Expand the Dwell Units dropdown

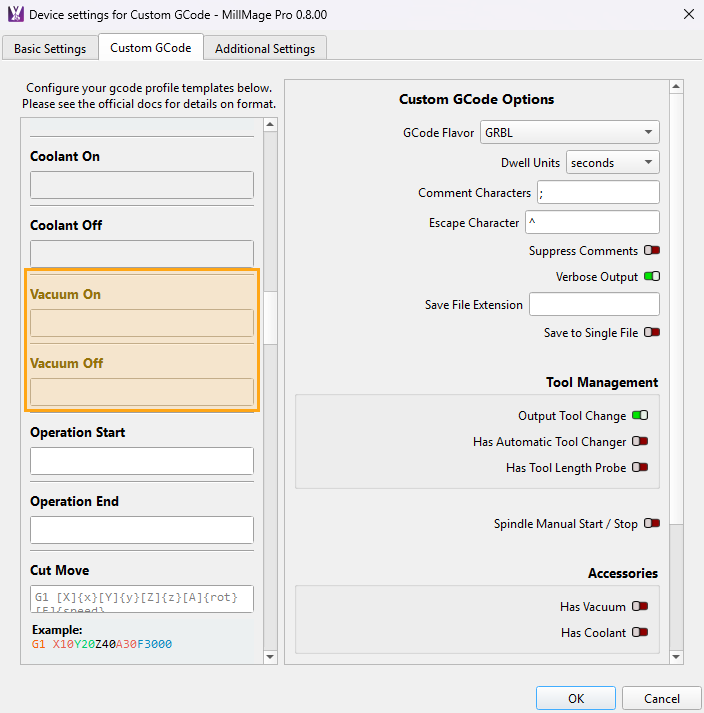coord(612,163)
